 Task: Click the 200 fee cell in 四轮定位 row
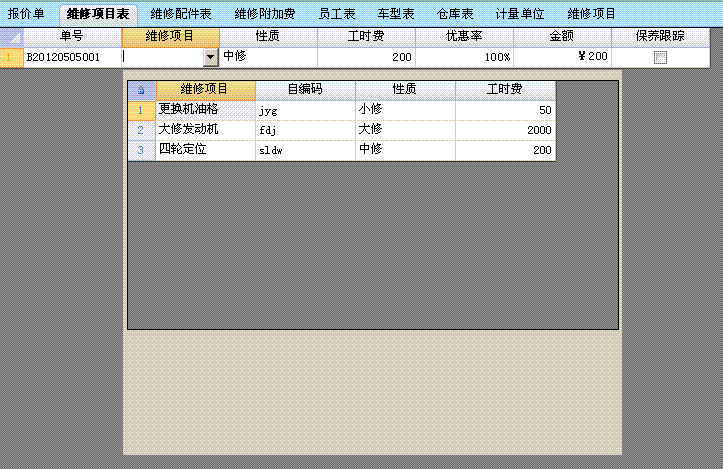(x=505, y=150)
